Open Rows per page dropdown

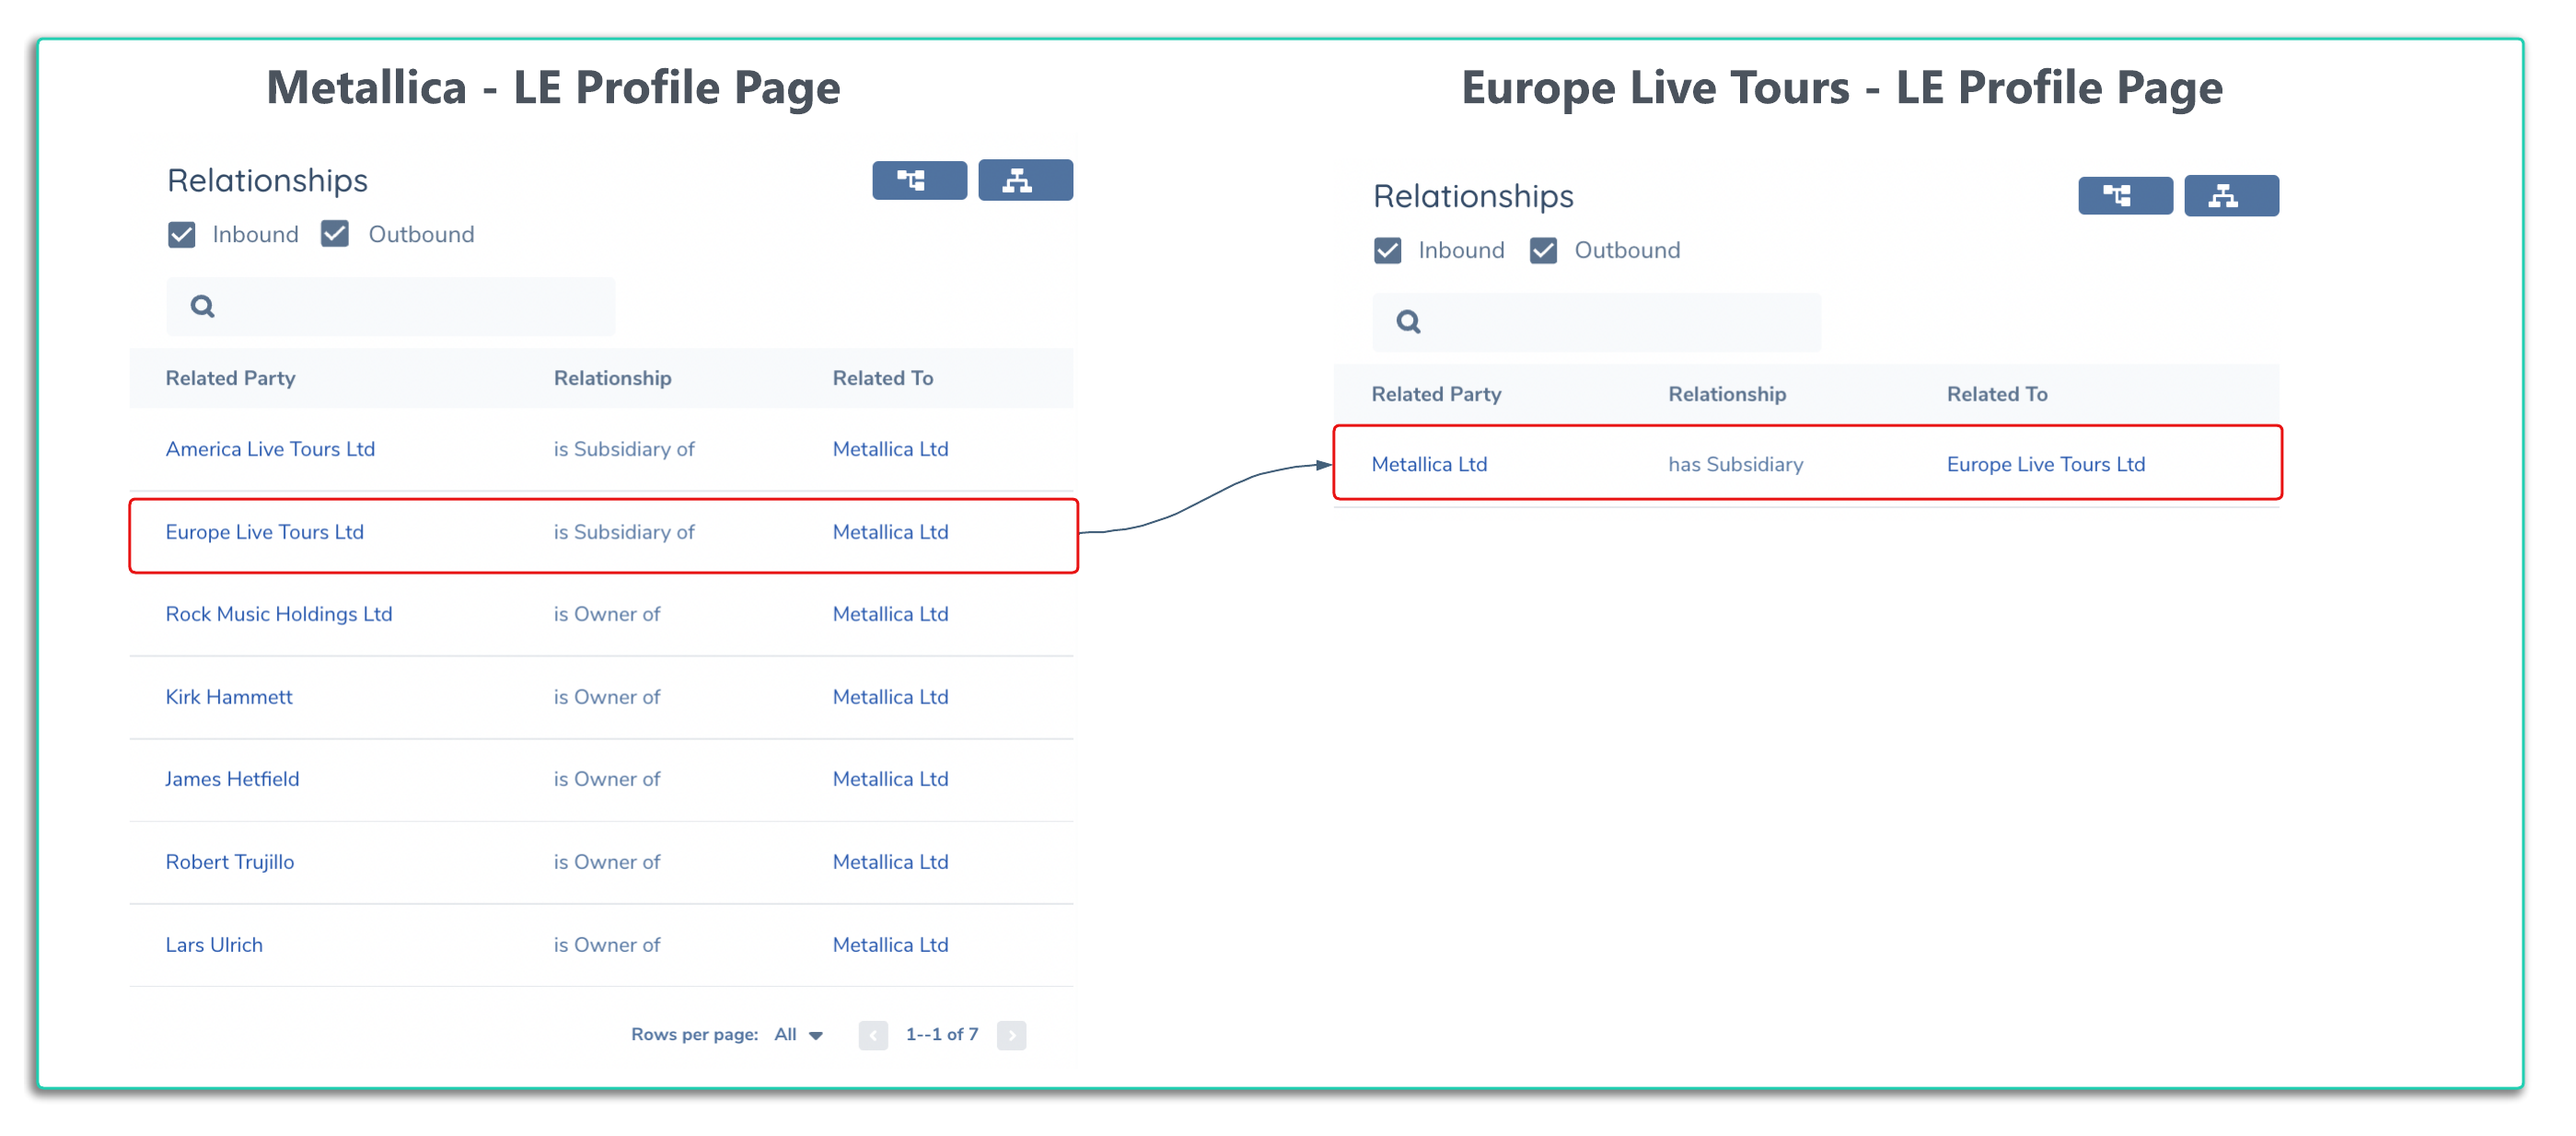[x=798, y=1035]
